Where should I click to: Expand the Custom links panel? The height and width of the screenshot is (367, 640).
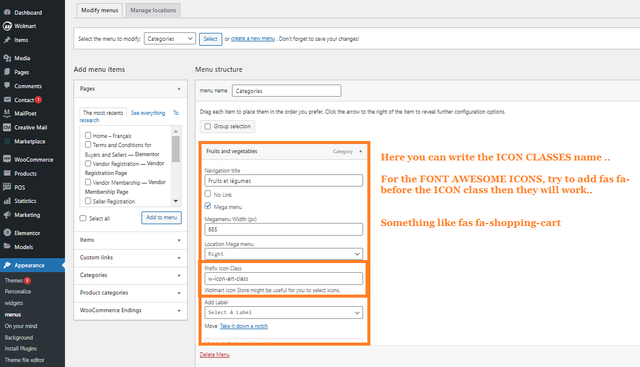[179, 258]
